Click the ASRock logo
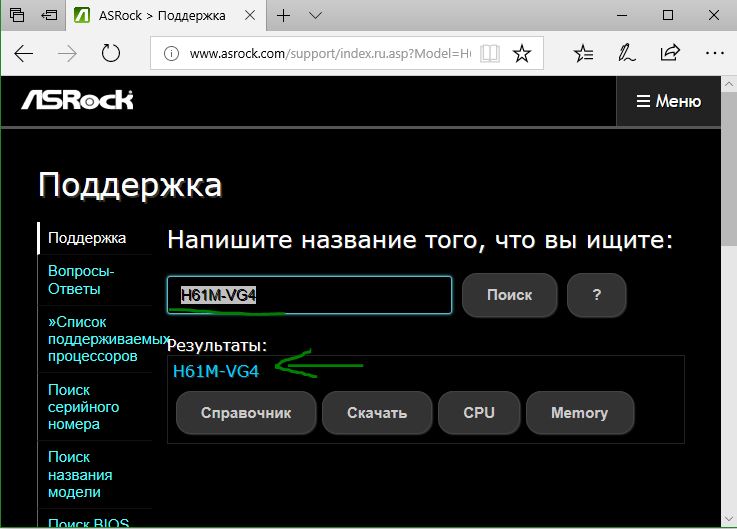Image resolution: width=737 pixels, height=529 pixels. (x=78, y=100)
